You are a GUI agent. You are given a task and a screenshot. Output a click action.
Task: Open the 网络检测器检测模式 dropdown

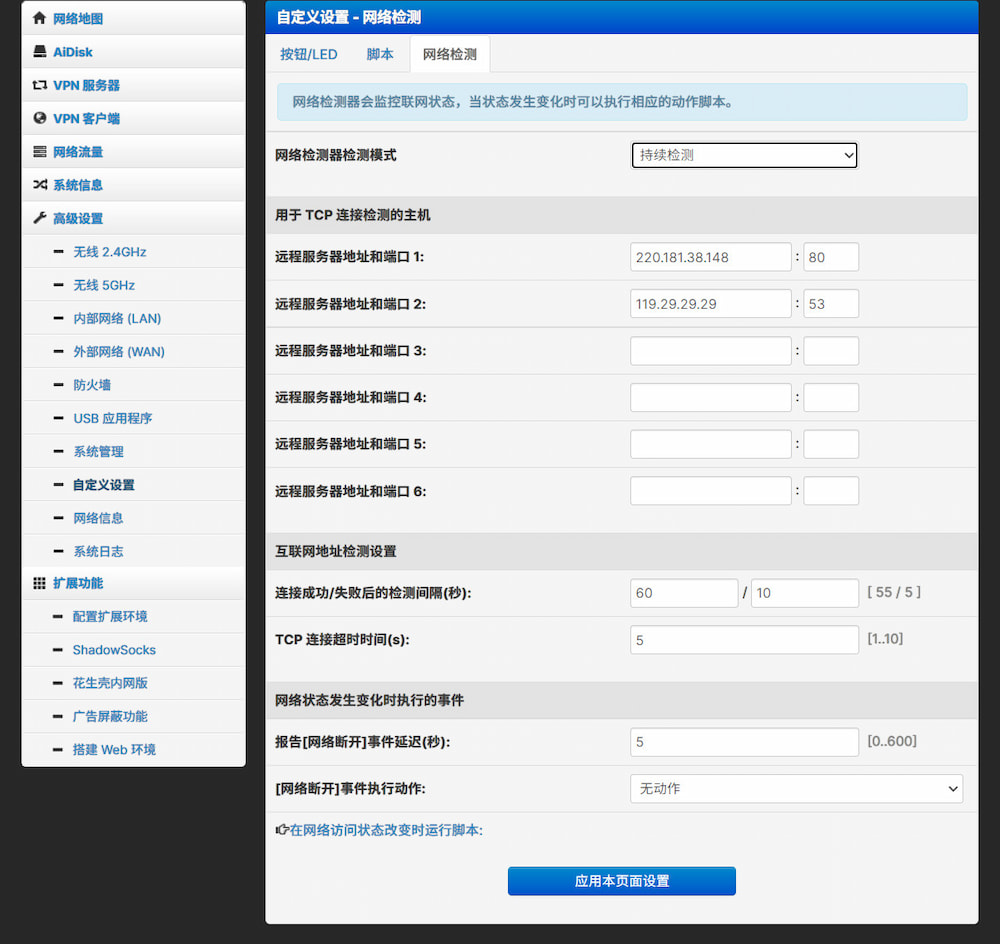coord(744,155)
